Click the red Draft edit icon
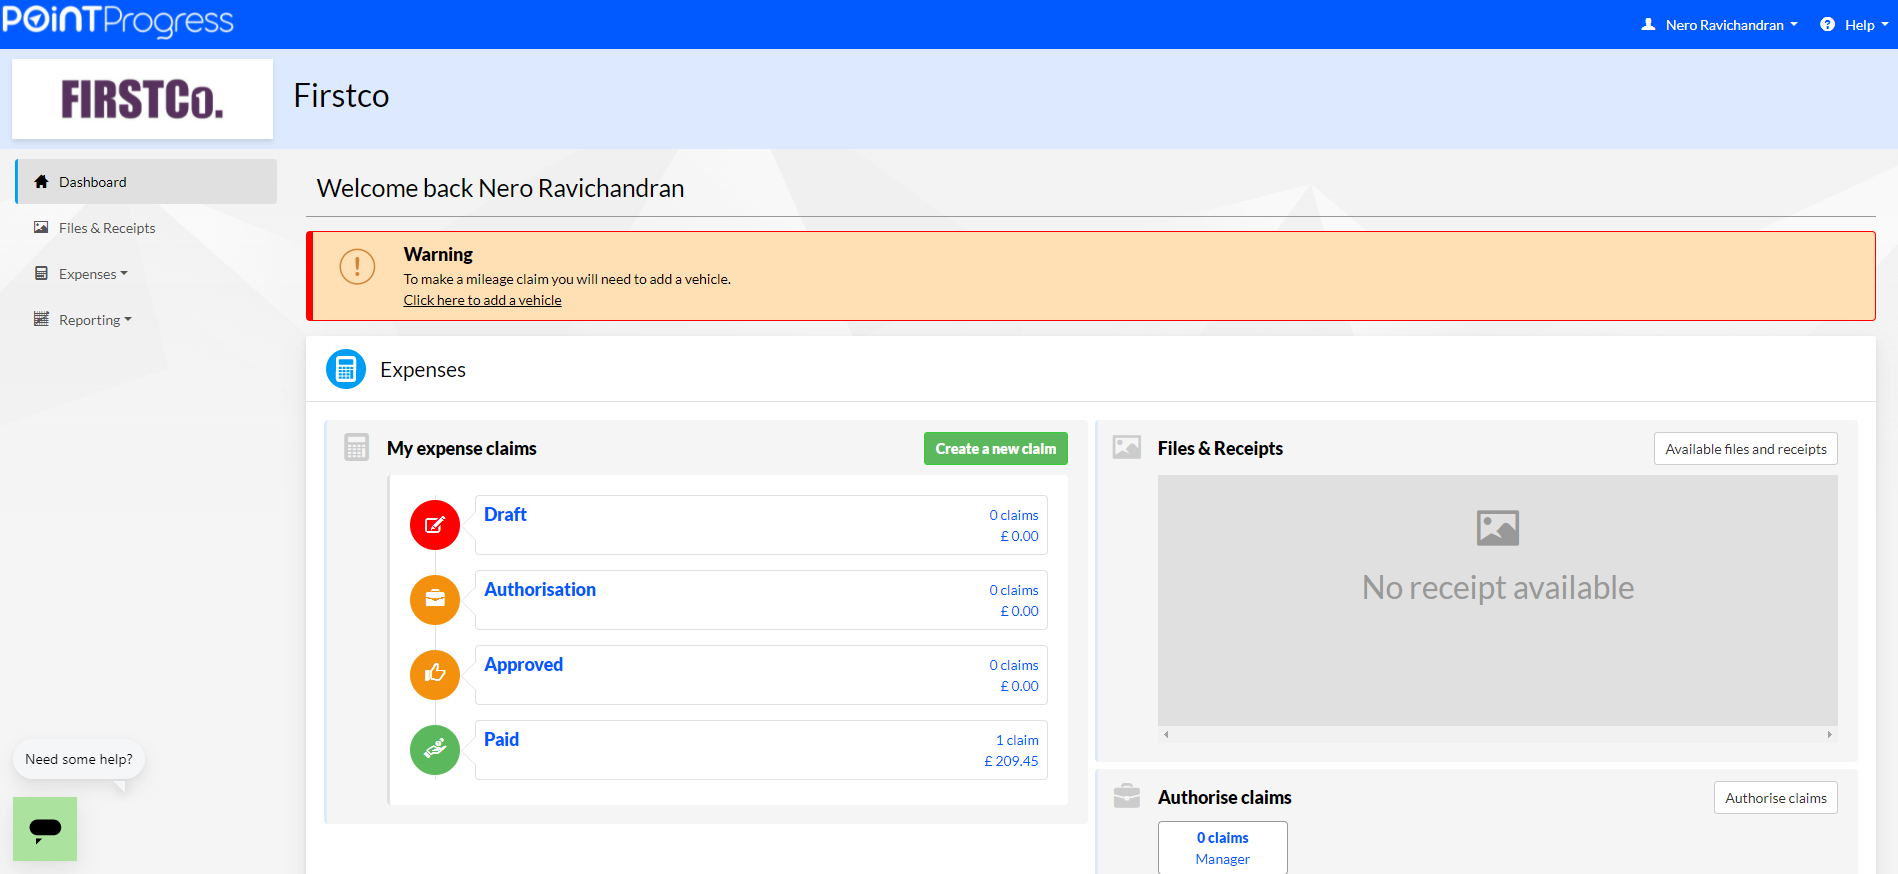The width and height of the screenshot is (1898, 874). click(435, 525)
